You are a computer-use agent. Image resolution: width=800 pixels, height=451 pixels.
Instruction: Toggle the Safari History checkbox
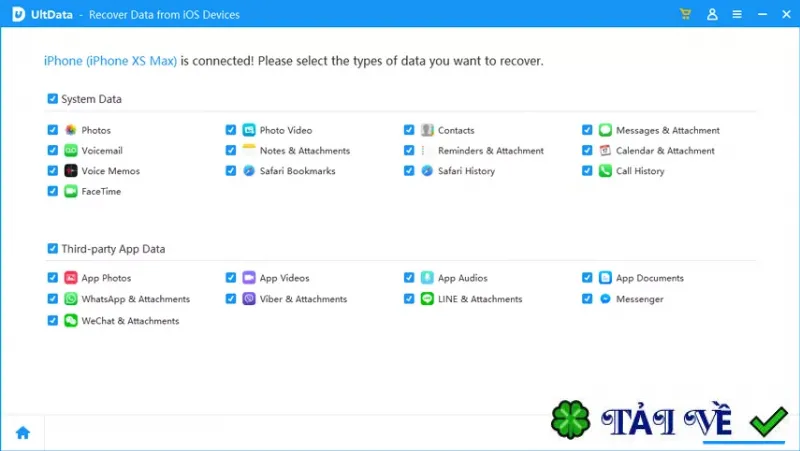409,170
